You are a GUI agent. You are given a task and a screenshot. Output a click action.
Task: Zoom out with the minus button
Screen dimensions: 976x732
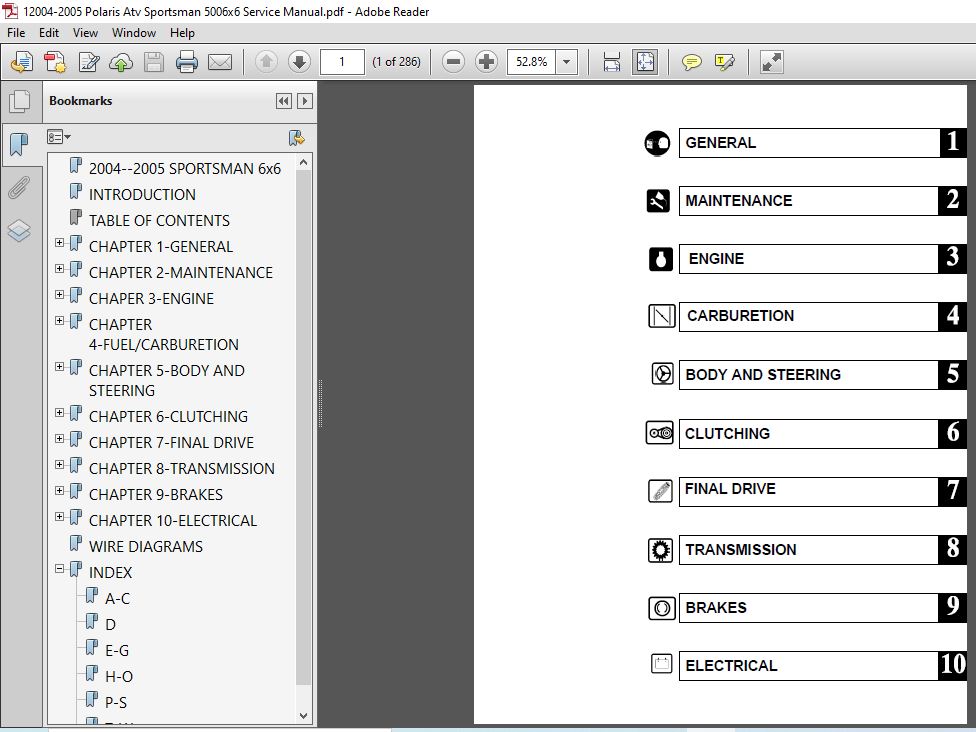pyautogui.click(x=454, y=62)
